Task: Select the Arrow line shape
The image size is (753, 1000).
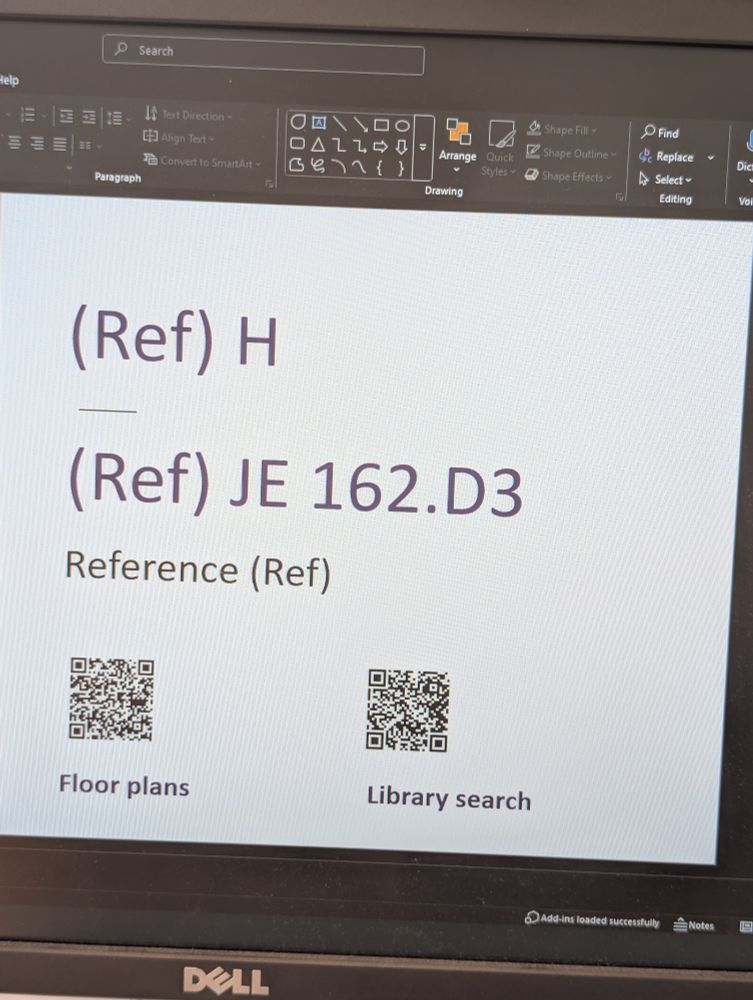Action: pos(361,124)
